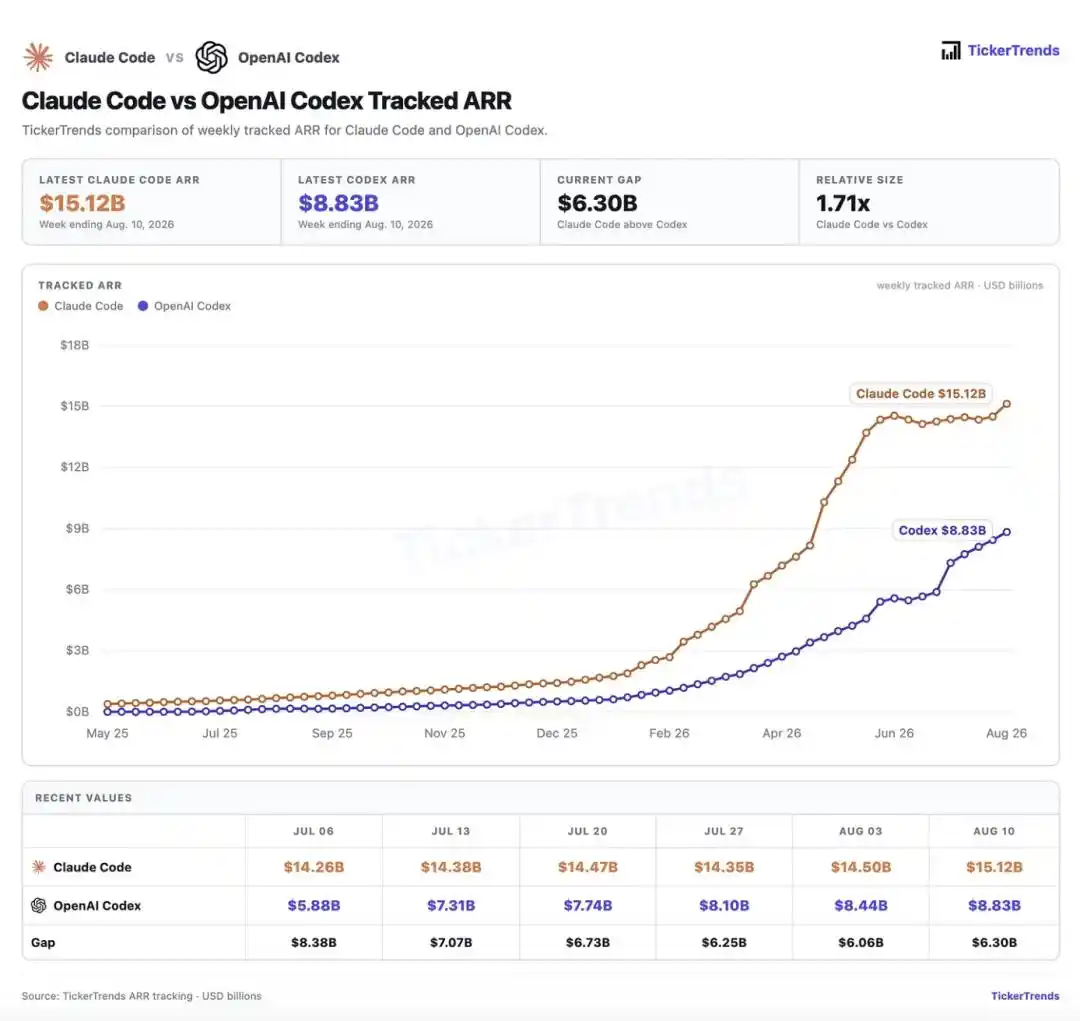Screen dimensions: 1080x1021
Task: Click the Claude Code icon in Recent Values table
Action: (39, 867)
